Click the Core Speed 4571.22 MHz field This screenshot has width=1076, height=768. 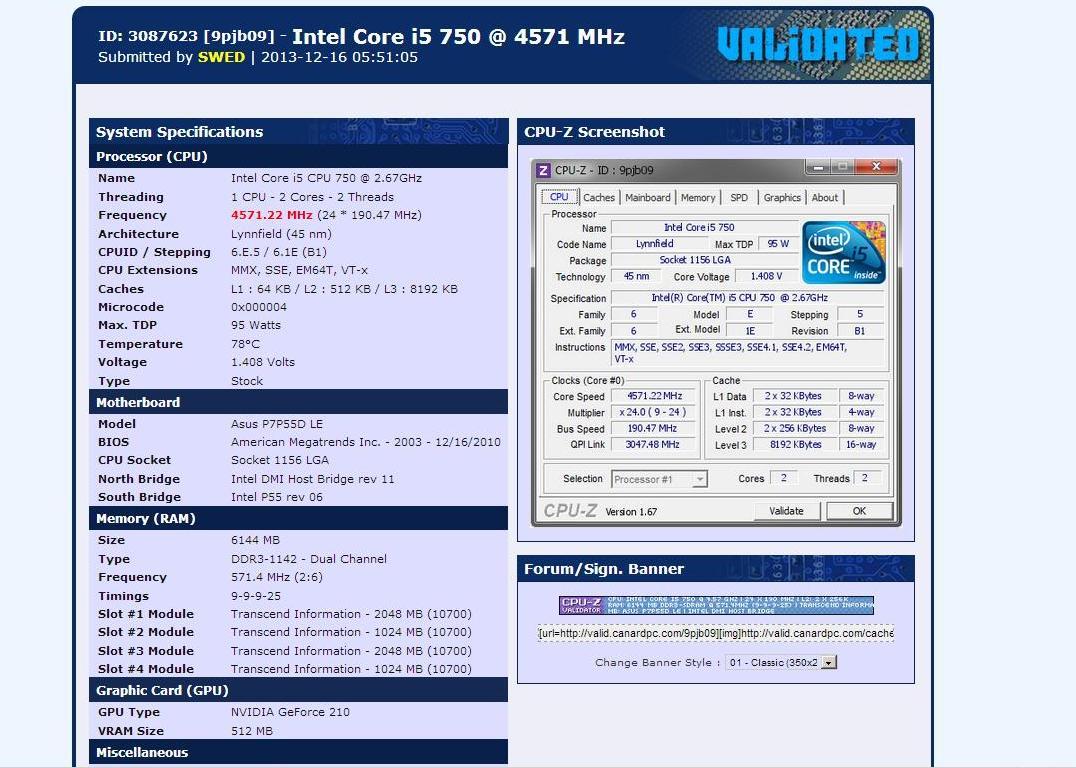655,396
